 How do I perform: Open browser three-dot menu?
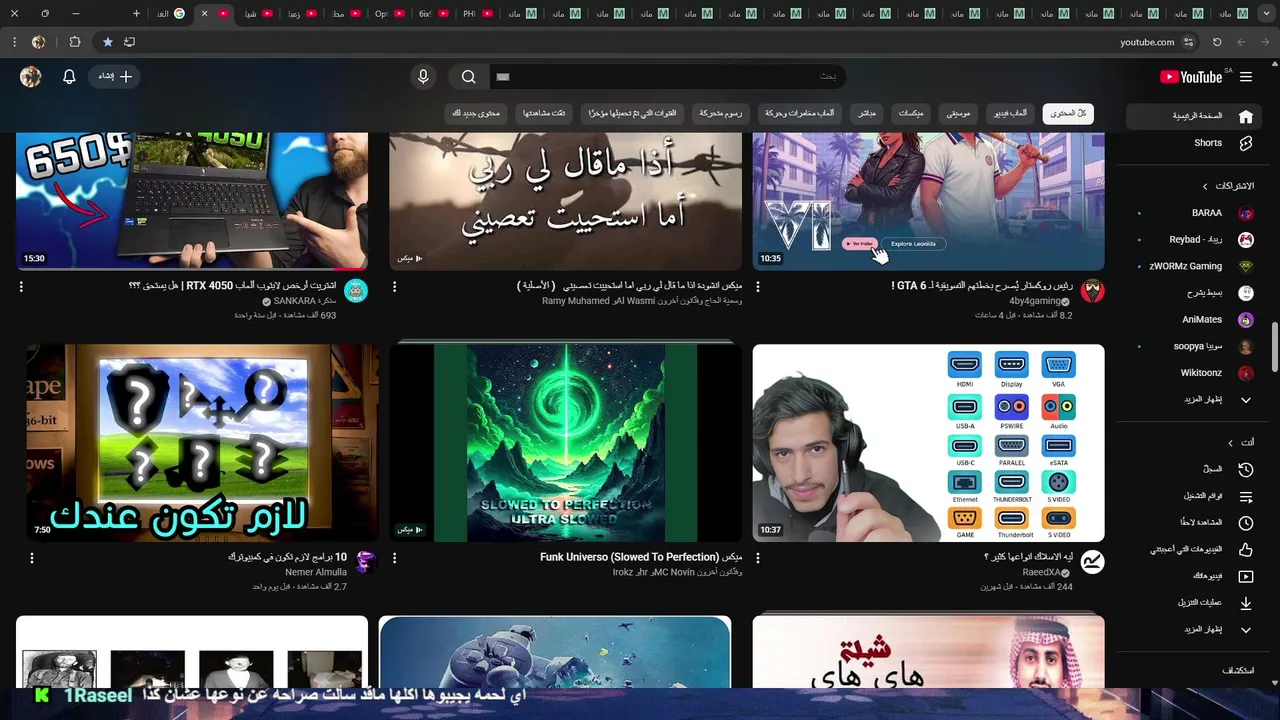coord(14,42)
